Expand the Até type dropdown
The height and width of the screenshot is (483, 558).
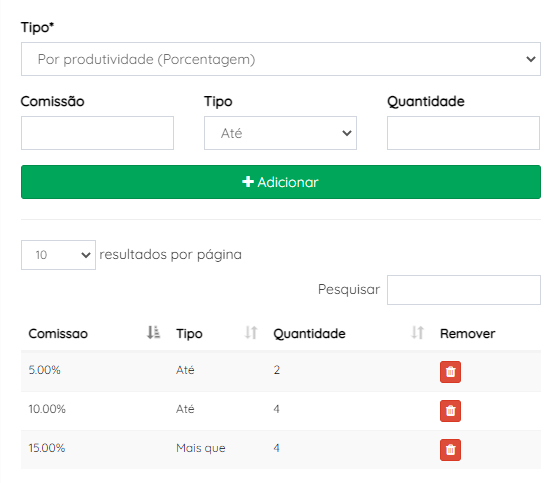coord(280,133)
